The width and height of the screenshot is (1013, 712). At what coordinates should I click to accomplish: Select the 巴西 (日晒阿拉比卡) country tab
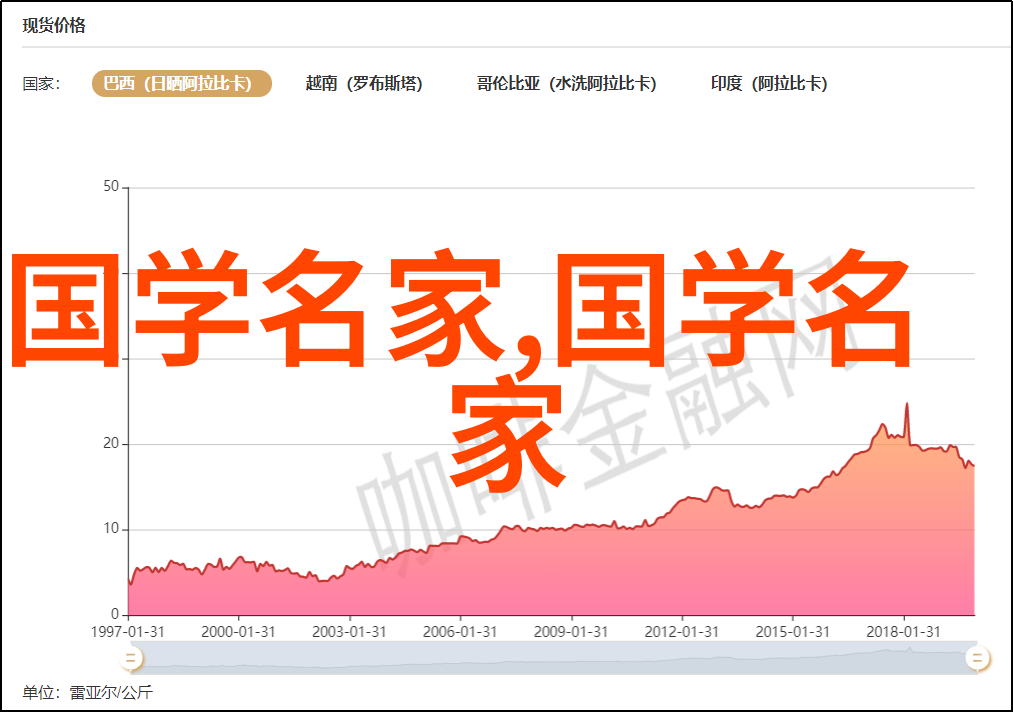(x=182, y=84)
